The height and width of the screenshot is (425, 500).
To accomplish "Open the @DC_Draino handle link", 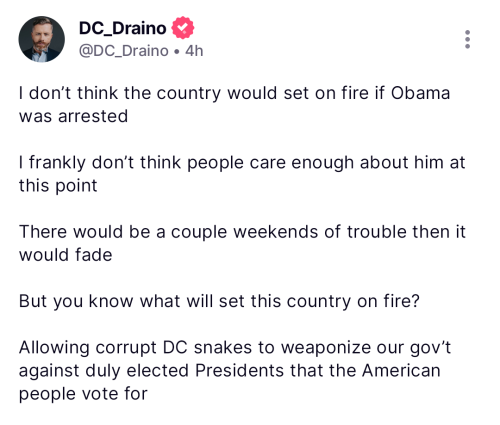I will (124, 51).
